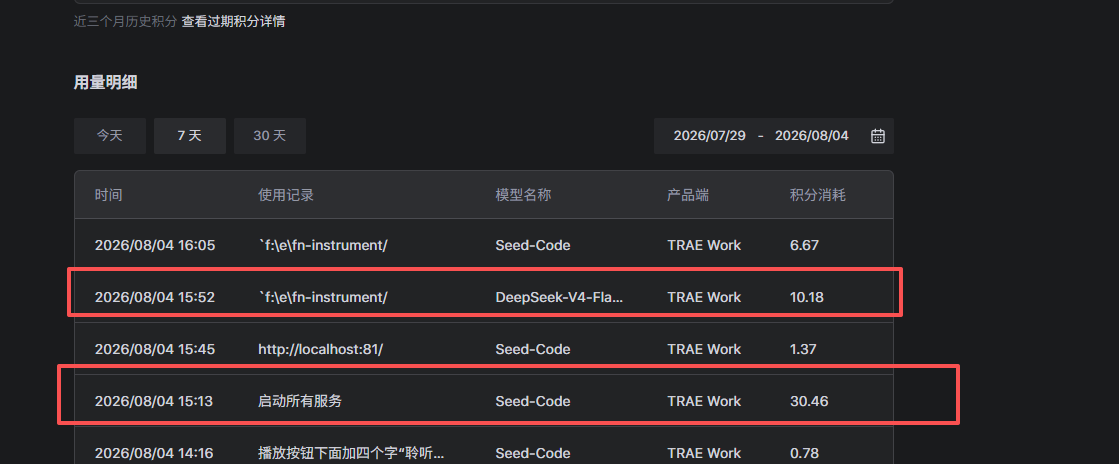This screenshot has width=1119, height=464.
Task: Click the 产品端 column header
Action: (688, 195)
